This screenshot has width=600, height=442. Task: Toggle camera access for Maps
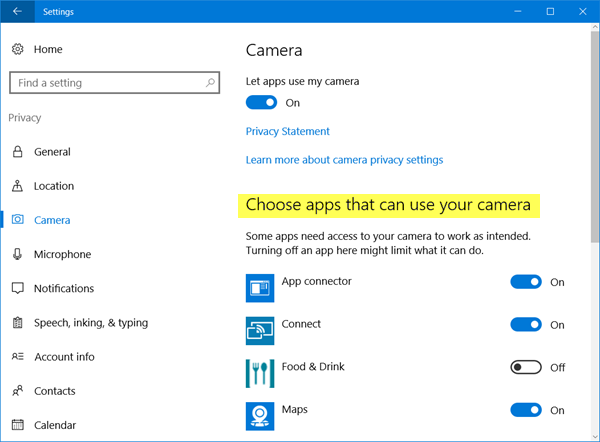coord(526,410)
